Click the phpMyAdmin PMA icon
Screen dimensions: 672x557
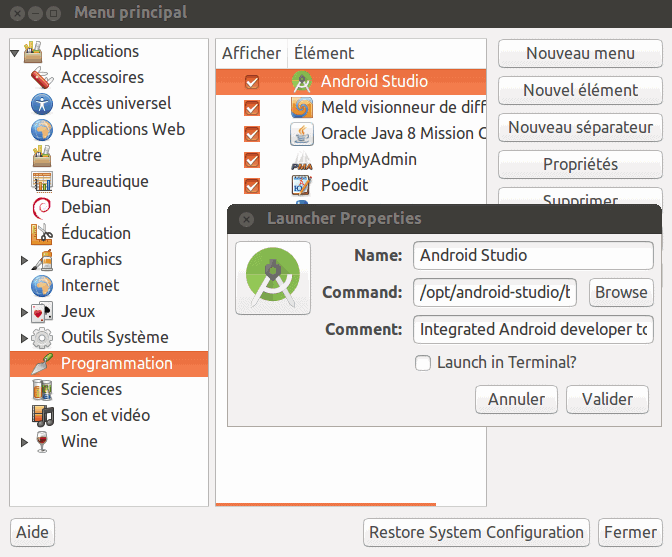click(302, 160)
